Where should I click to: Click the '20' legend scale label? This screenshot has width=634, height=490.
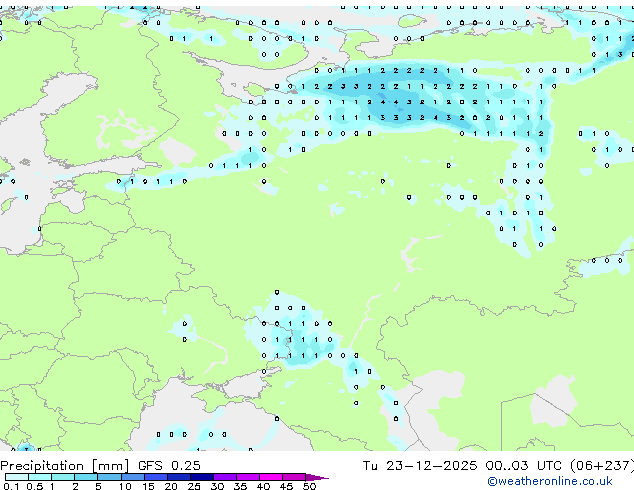171,486
